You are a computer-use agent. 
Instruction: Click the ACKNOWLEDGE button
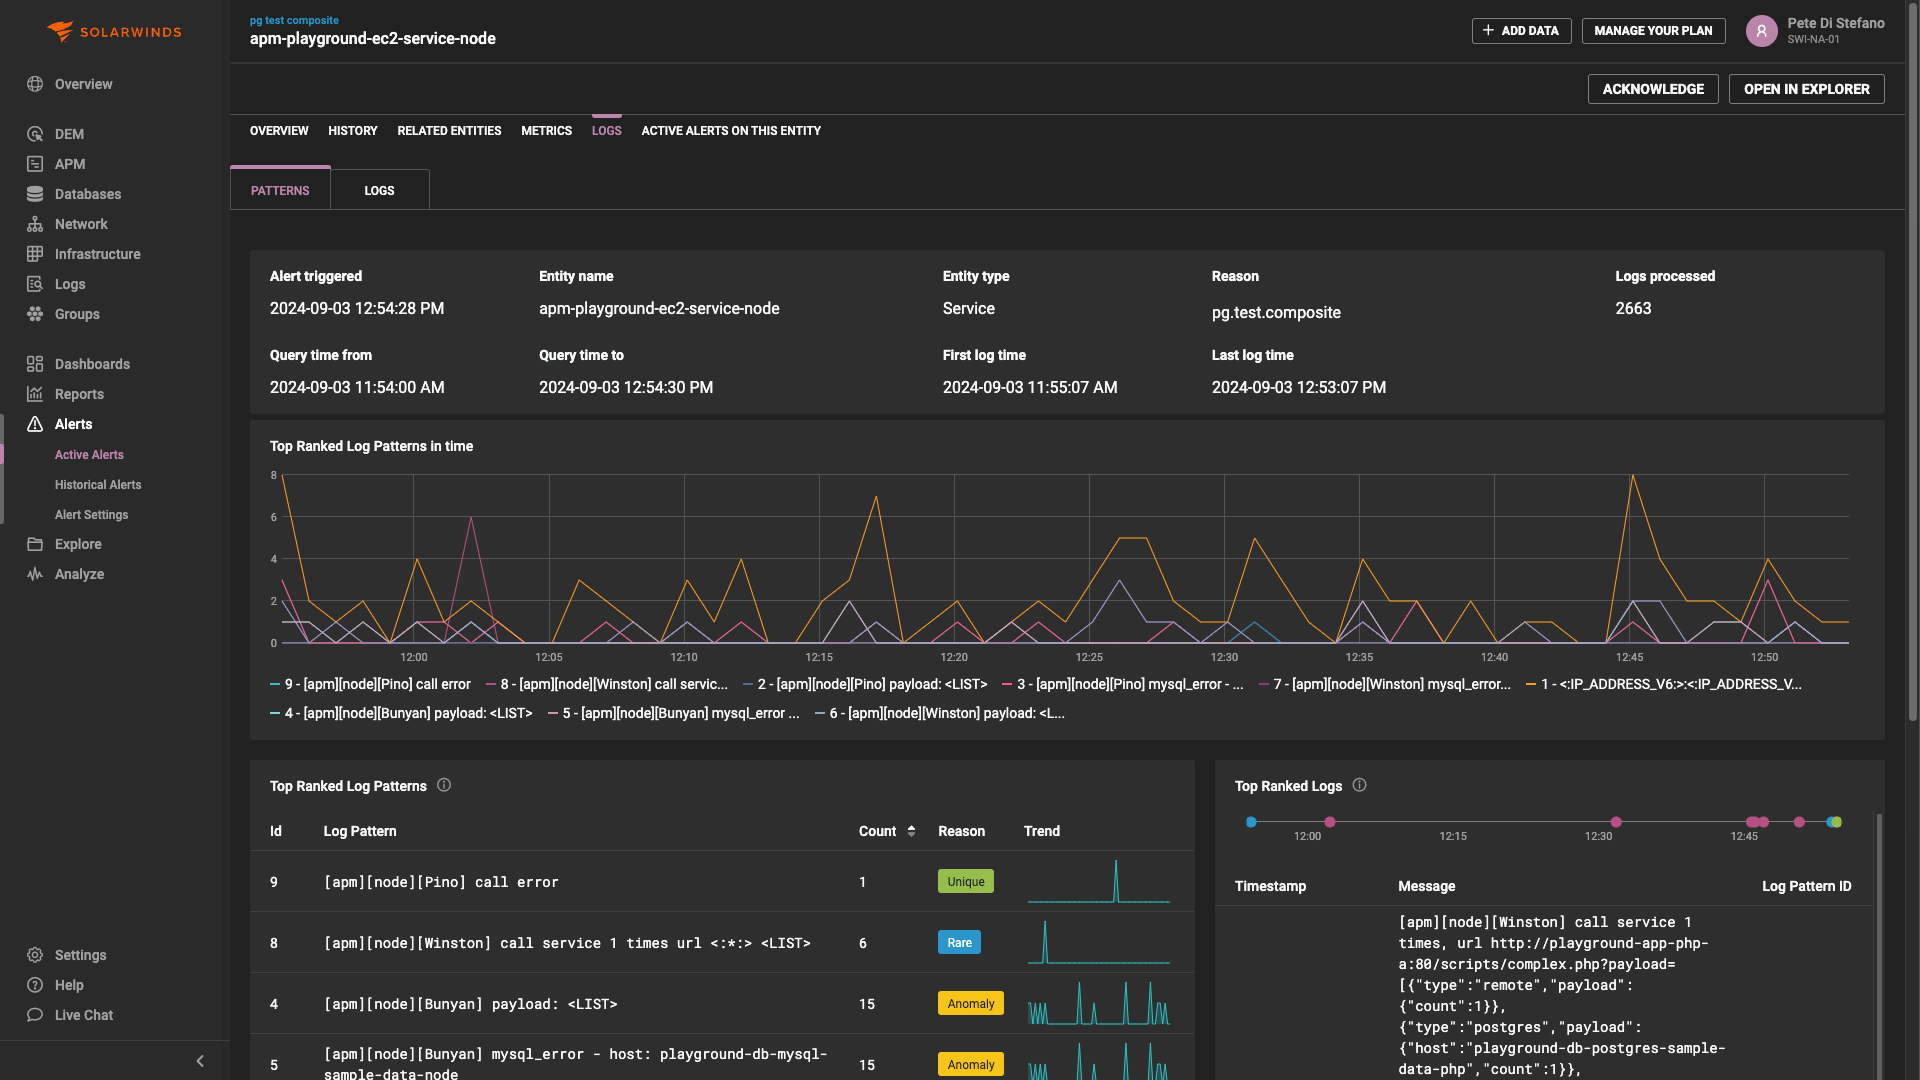coord(1652,89)
